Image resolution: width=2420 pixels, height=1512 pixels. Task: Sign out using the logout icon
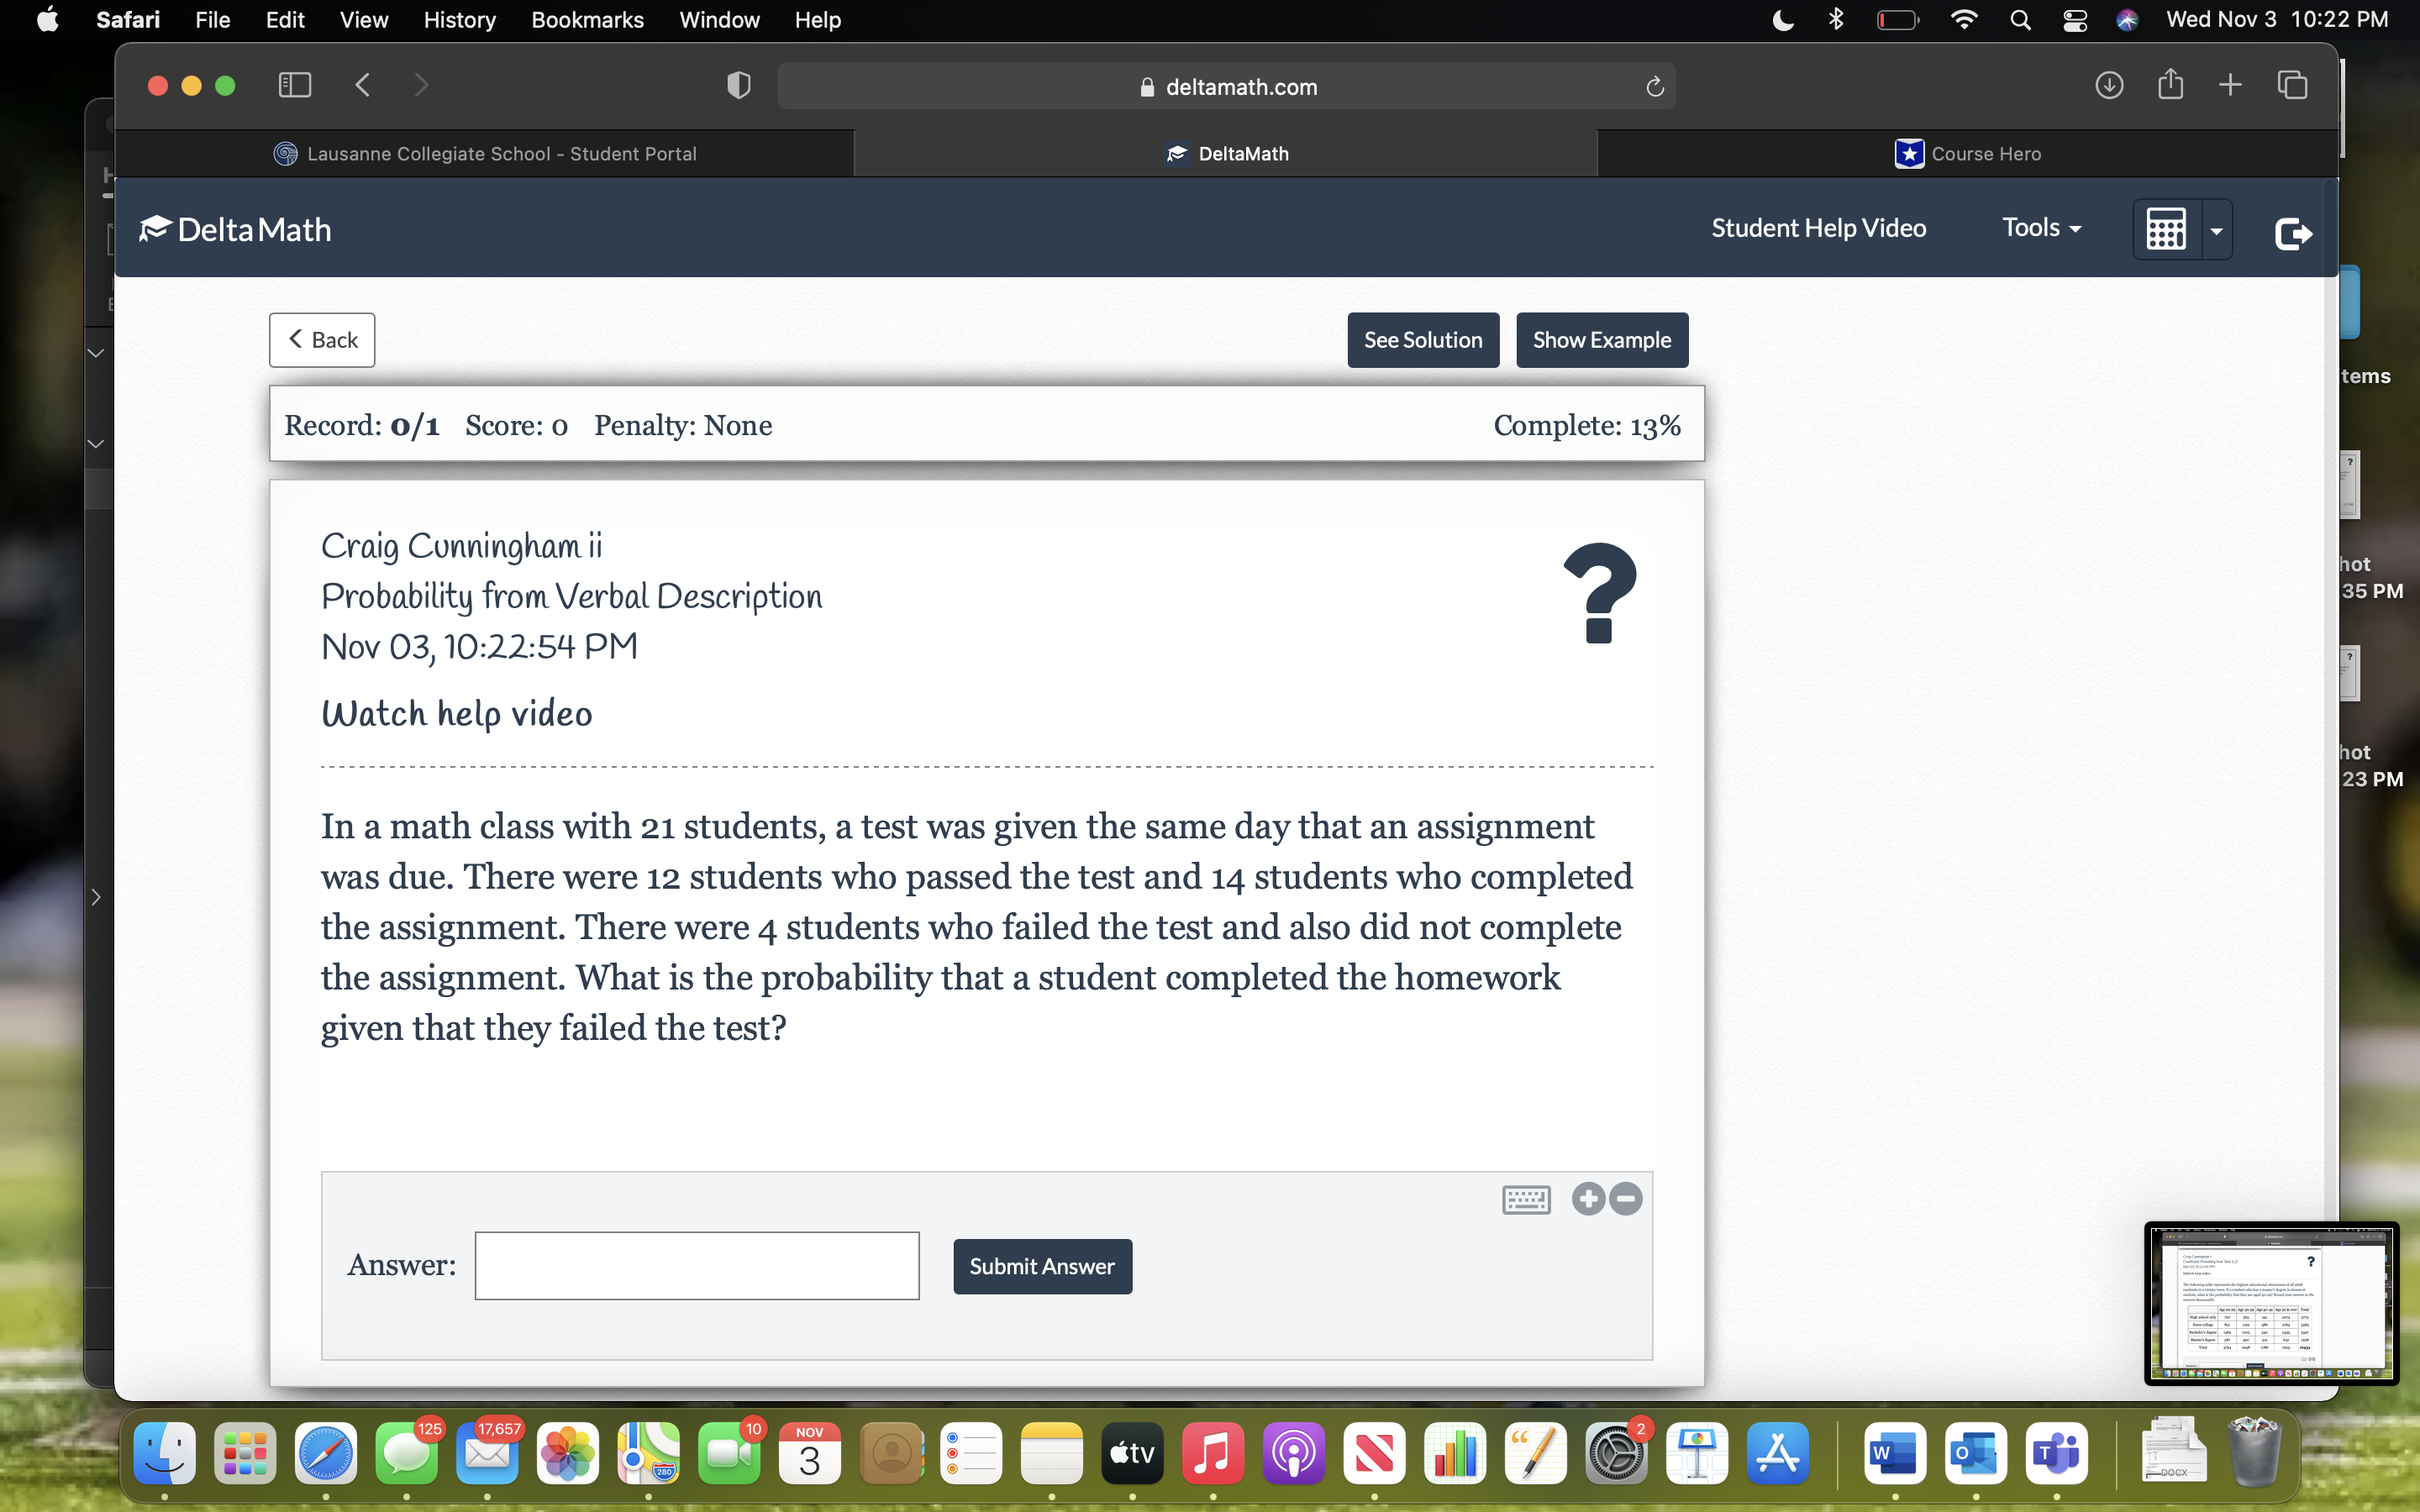2294,234
